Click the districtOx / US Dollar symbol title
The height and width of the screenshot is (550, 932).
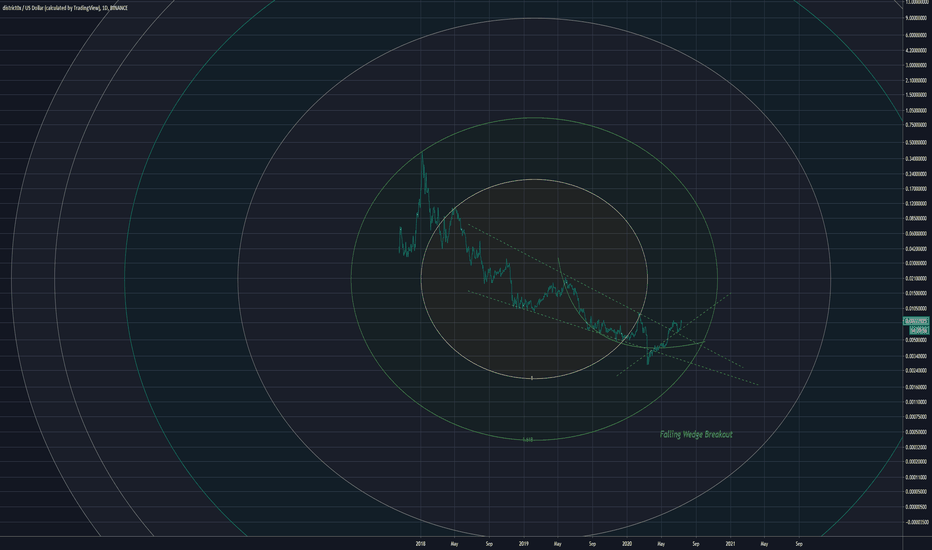65,8
